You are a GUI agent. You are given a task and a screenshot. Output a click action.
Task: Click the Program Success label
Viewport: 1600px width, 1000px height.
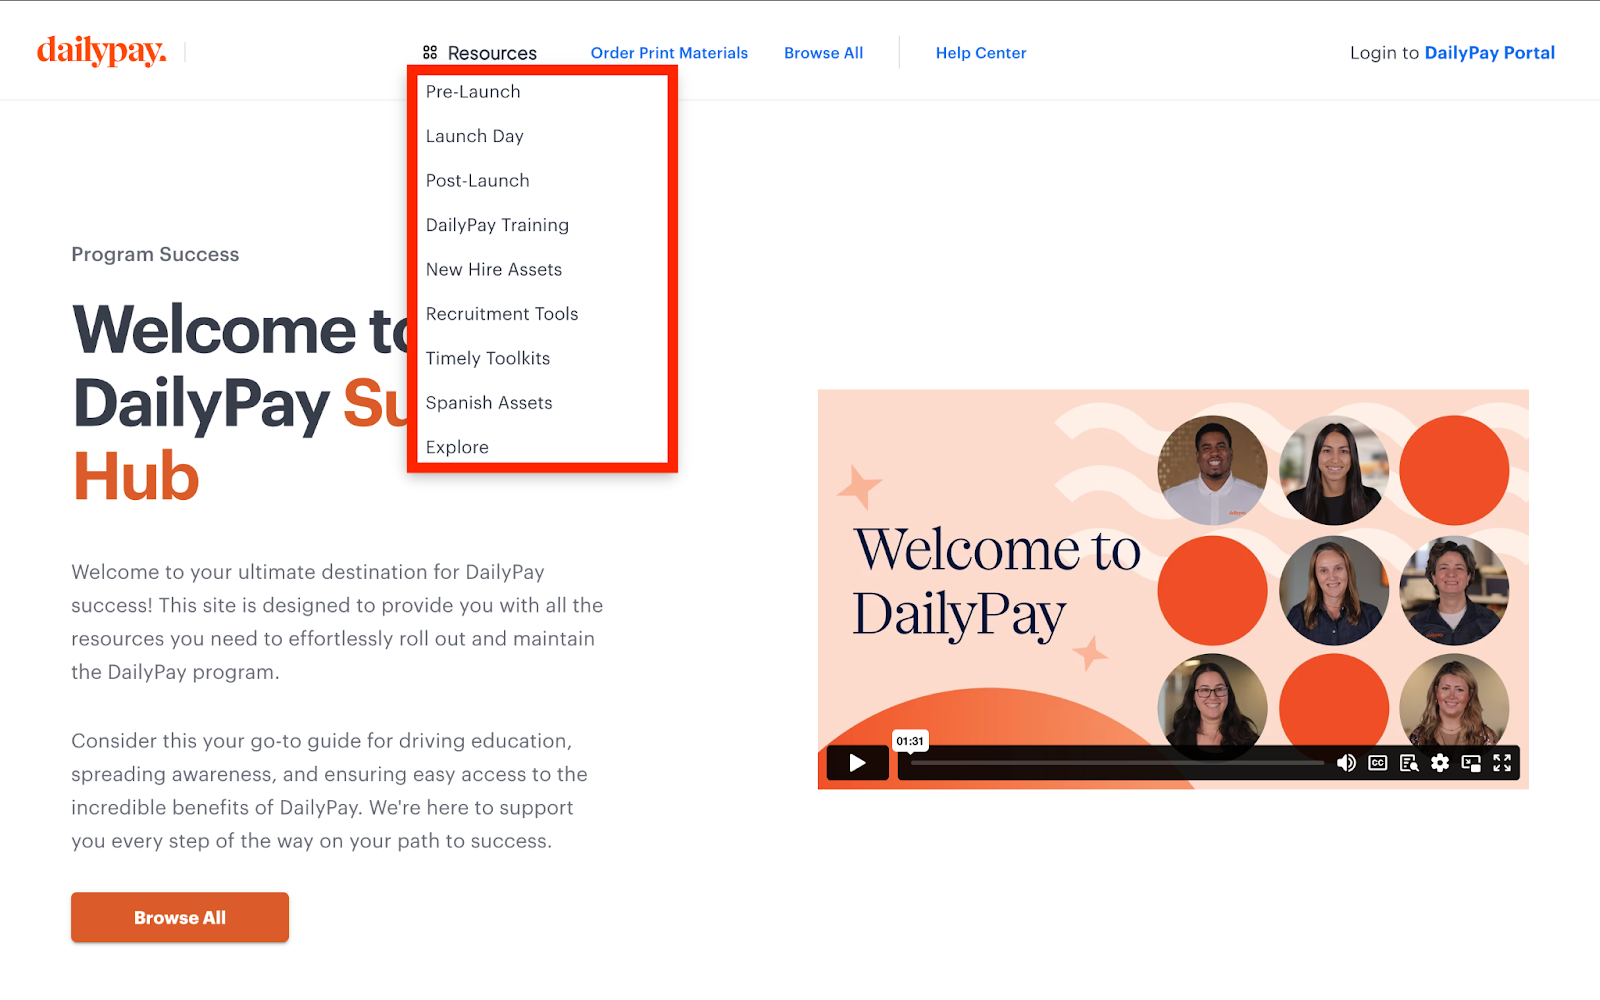tap(155, 254)
